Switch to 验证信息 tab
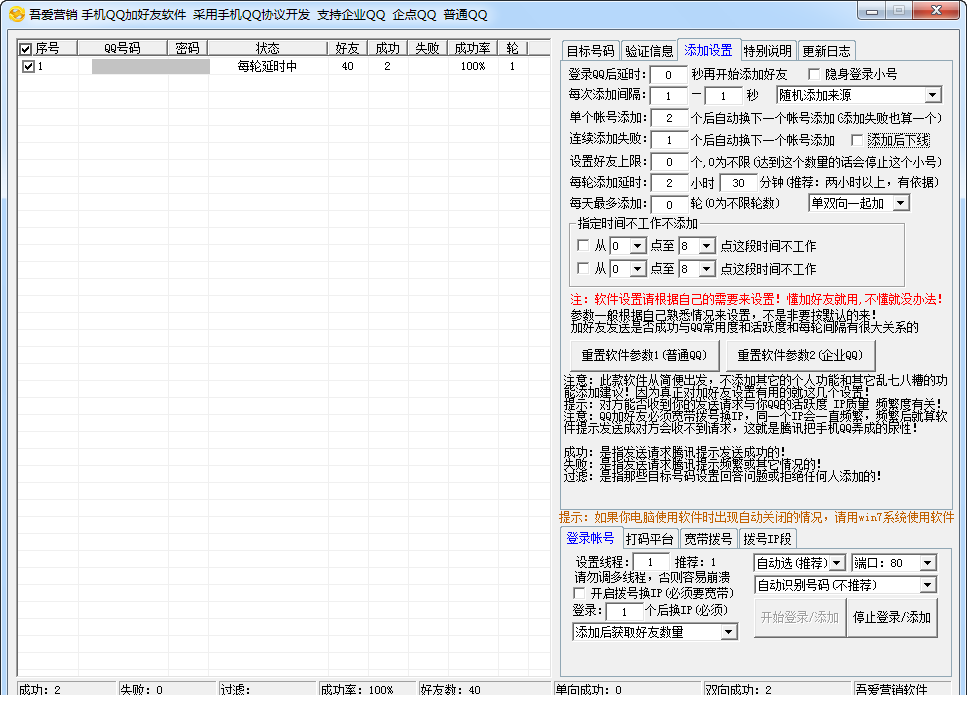Screen dimensions: 967x718 tap(649, 51)
